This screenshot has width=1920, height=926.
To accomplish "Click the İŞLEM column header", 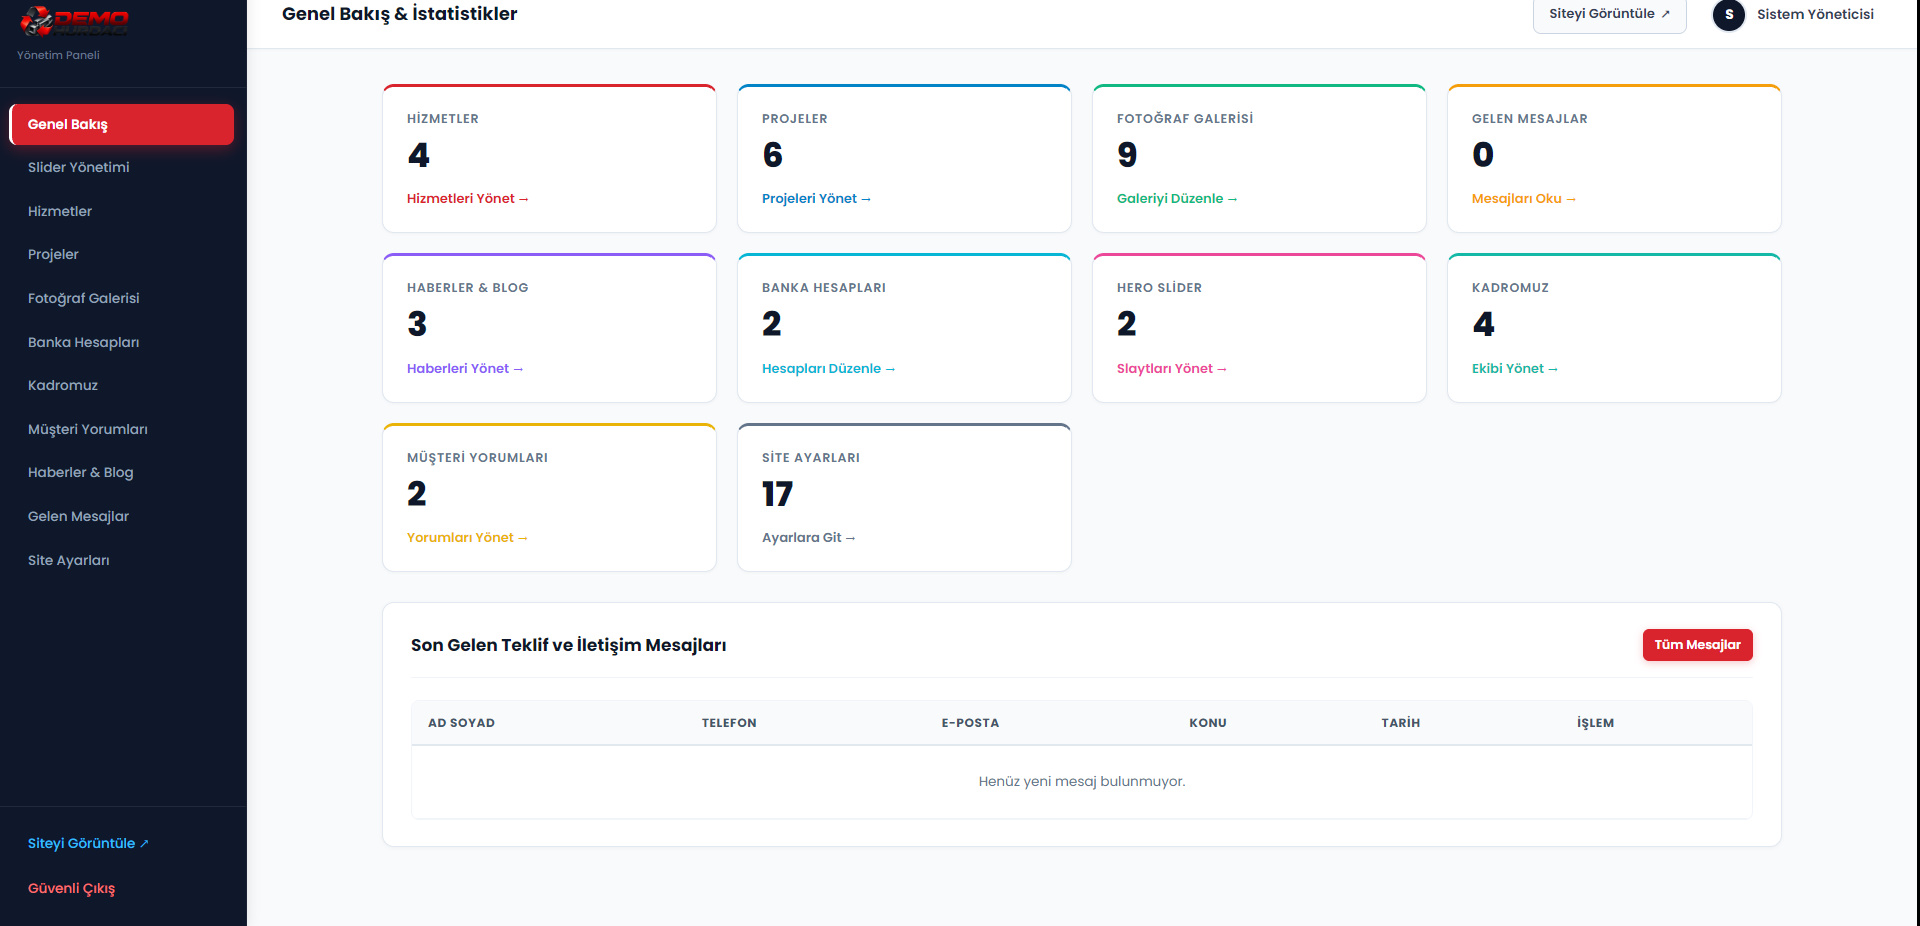I will pyautogui.click(x=1595, y=723).
